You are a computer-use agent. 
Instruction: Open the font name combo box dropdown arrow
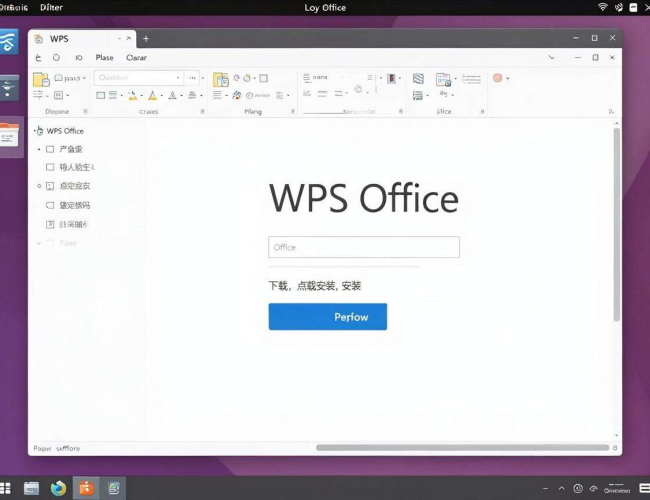[x=178, y=78]
